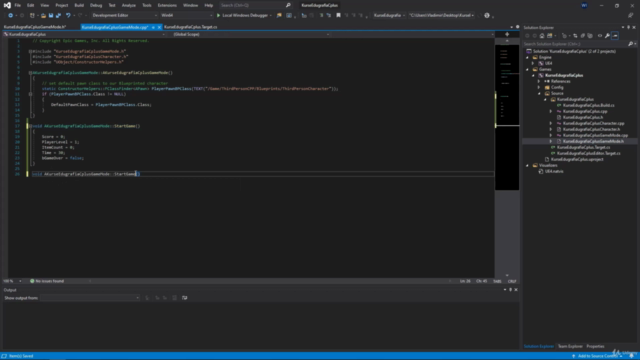
Task: Click Solution Explorer Properties wrench icon
Action: point(607,36)
